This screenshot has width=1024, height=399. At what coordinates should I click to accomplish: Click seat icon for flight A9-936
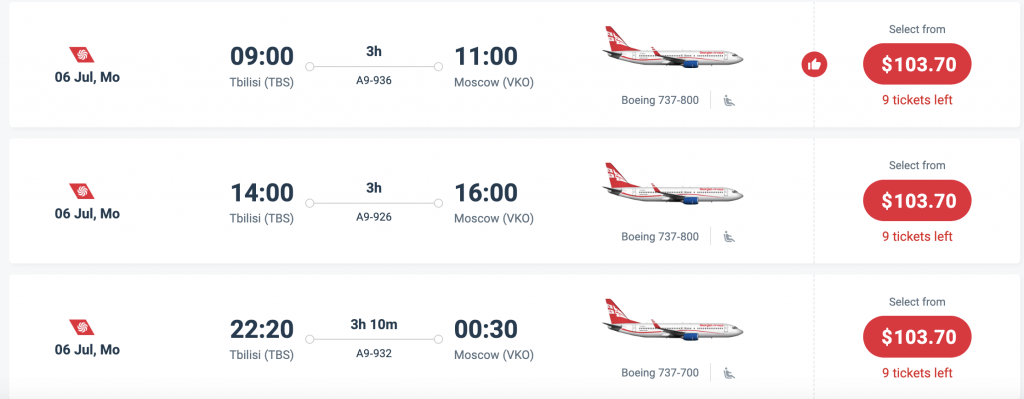pos(729,101)
